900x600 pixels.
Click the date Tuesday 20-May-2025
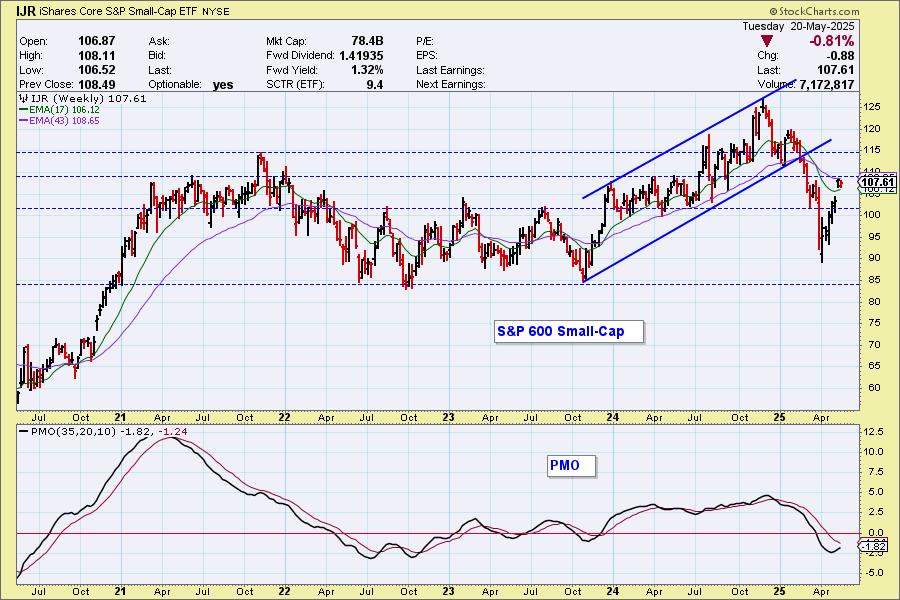(798, 26)
